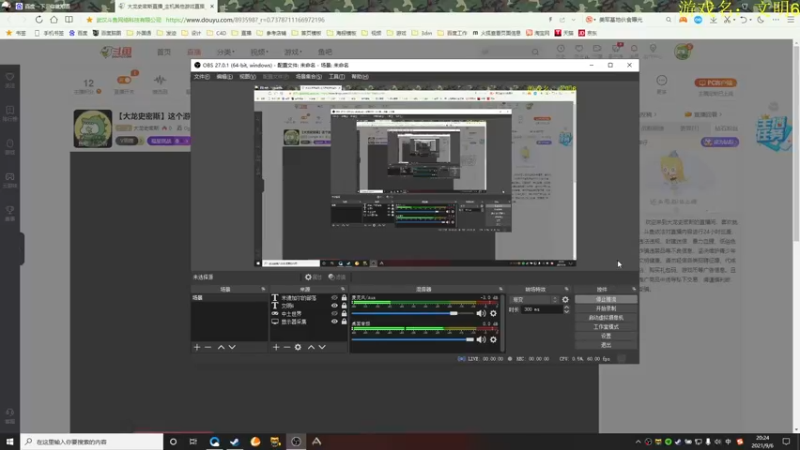Screen dimensions: 800x450
Task: Open settings gear for the microphone audio channel
Action: pyautogui.click(x=493, y=313)
